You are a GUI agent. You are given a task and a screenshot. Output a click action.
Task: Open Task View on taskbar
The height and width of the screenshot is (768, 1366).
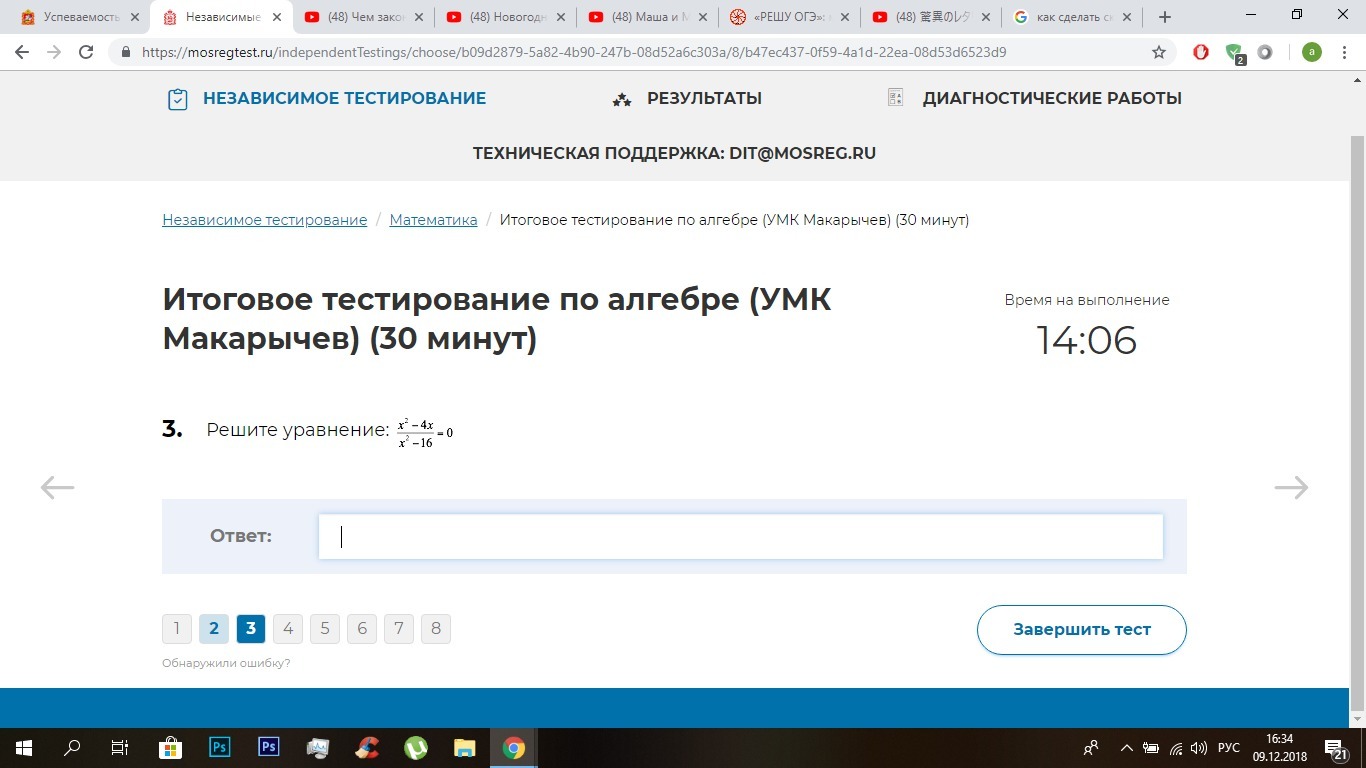120,748
